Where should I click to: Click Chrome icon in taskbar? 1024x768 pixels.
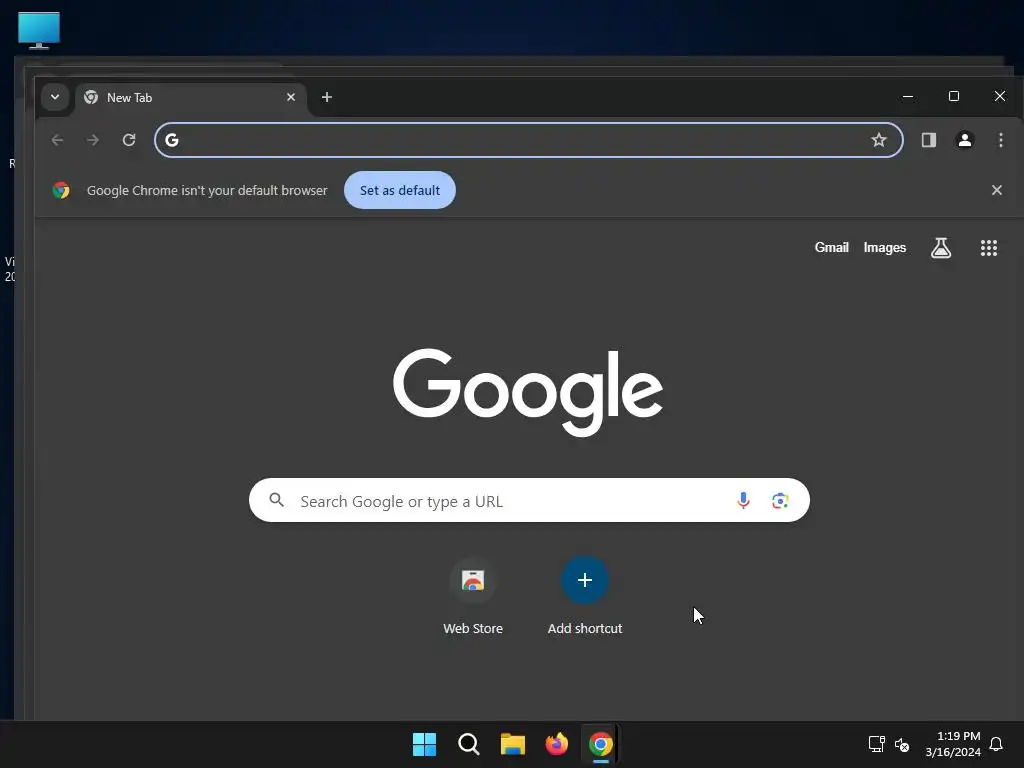click(601, 744)
